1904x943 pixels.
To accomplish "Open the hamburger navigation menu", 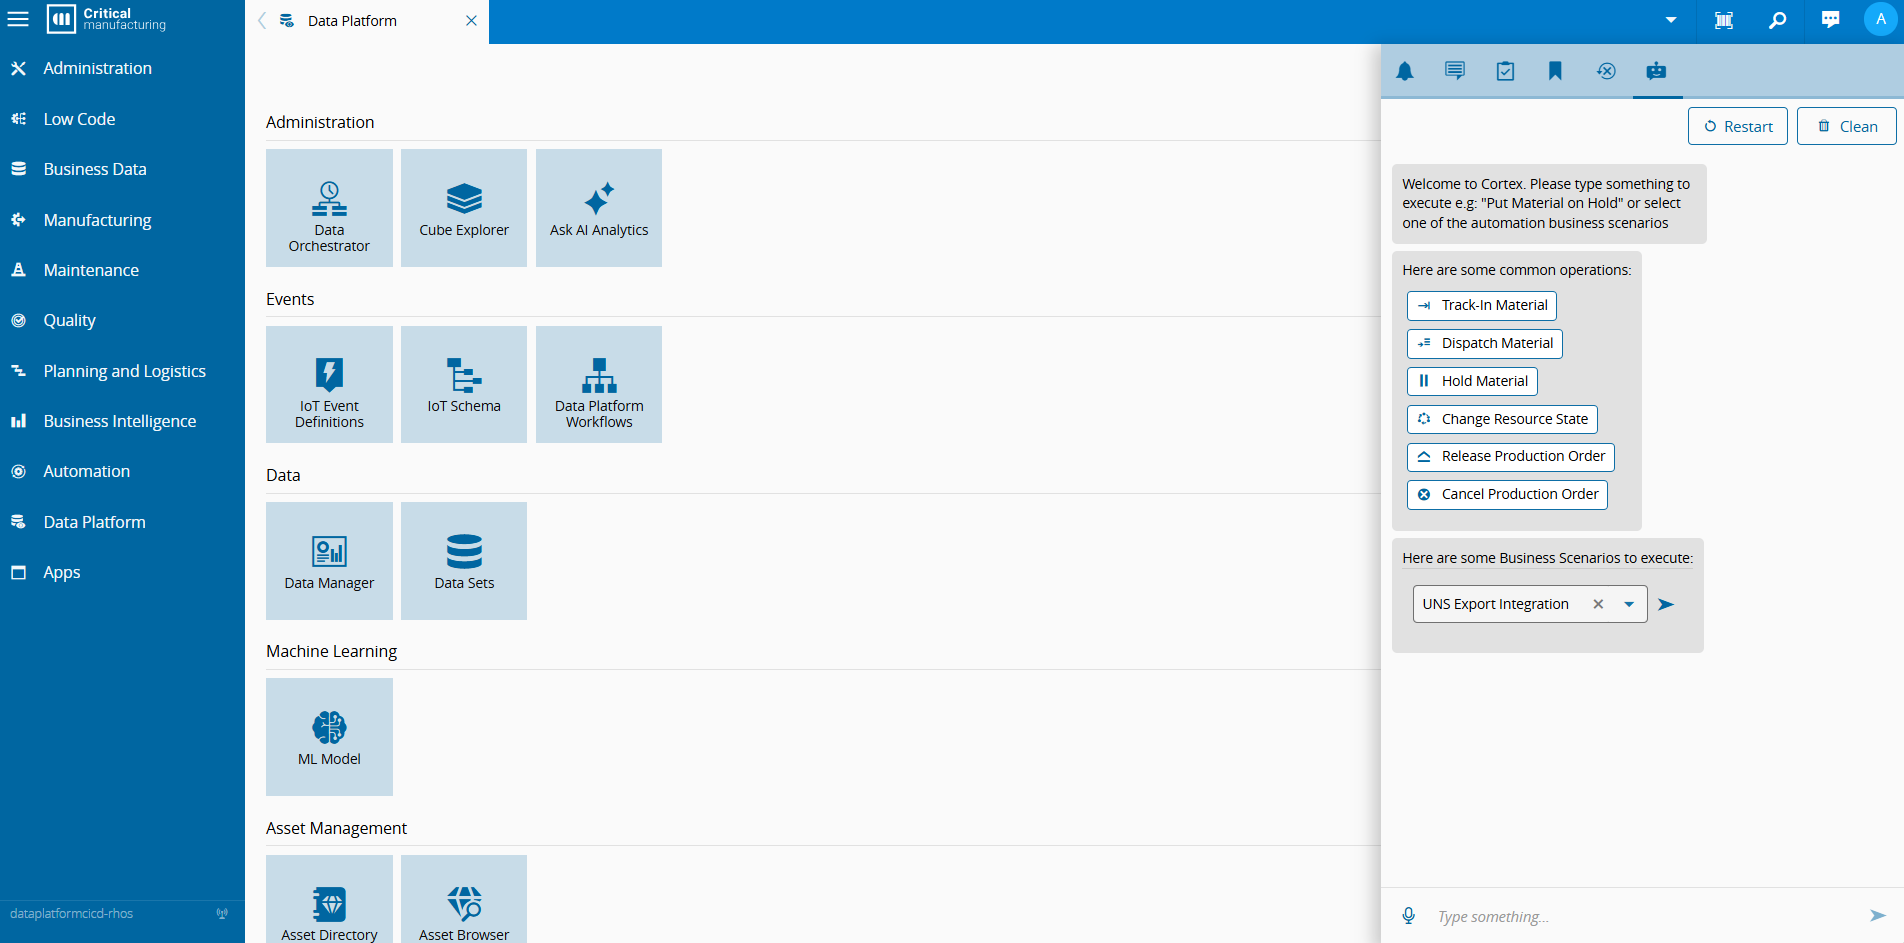I will pyautogui.click(x=18, y=19).
